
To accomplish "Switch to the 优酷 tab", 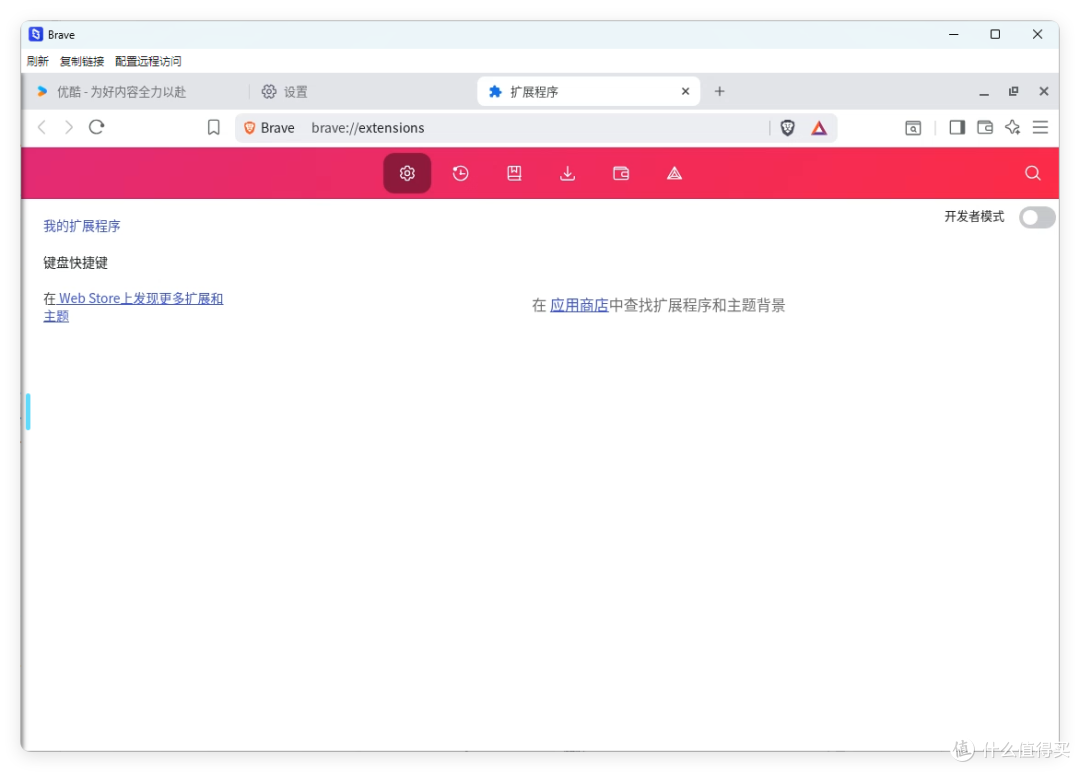I will click(121, 92).
